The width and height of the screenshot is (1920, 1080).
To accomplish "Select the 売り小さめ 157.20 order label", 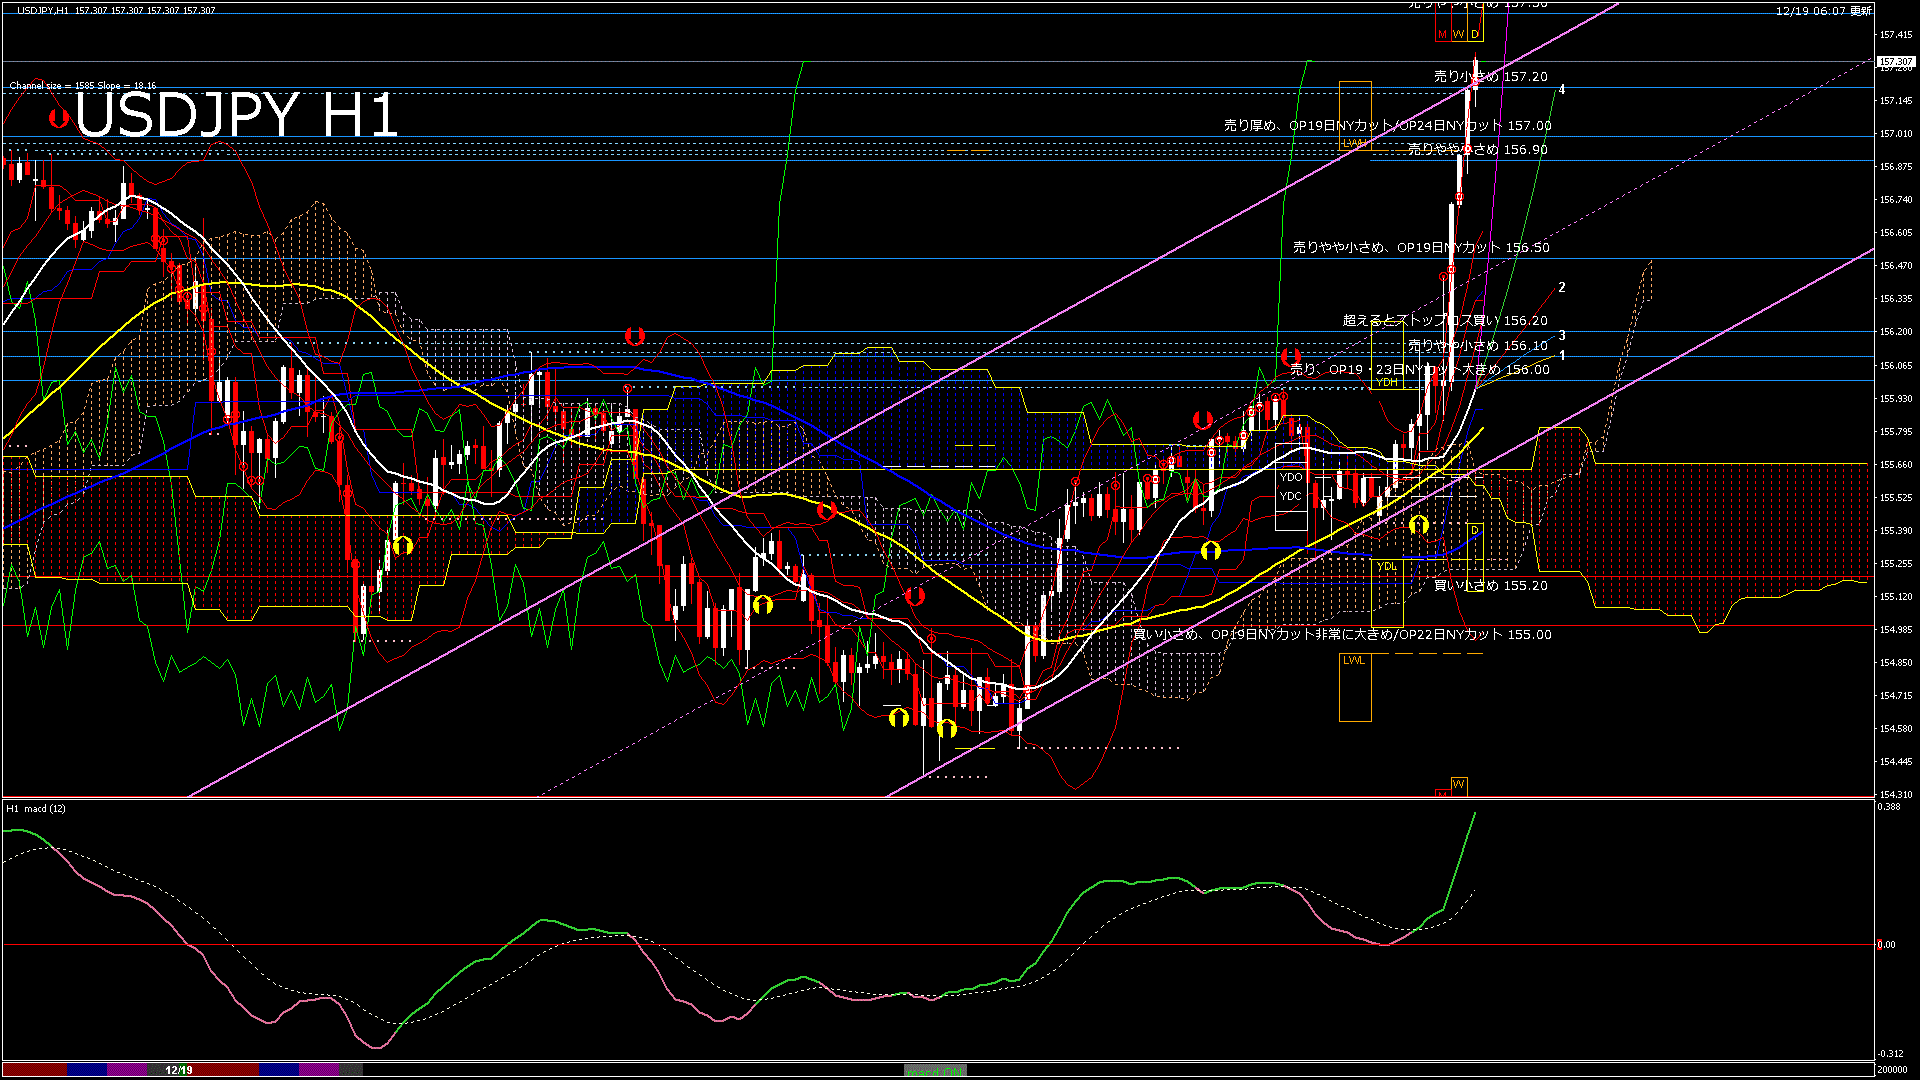I will (1490, 76).
